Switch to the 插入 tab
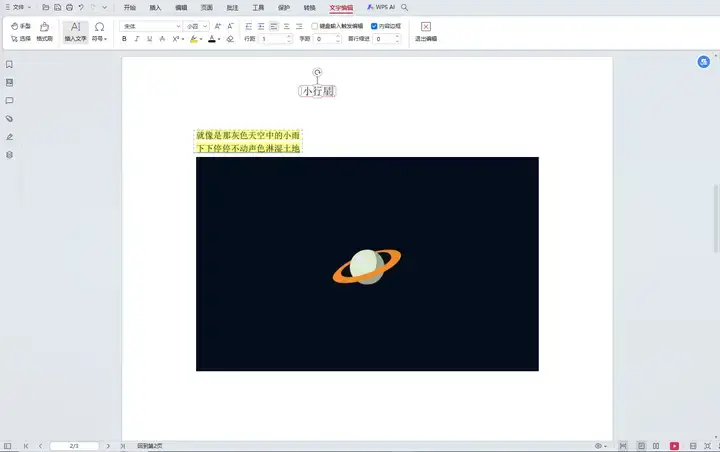The height and width of the screenshot is (452, 720). click(x=156, y=7)
